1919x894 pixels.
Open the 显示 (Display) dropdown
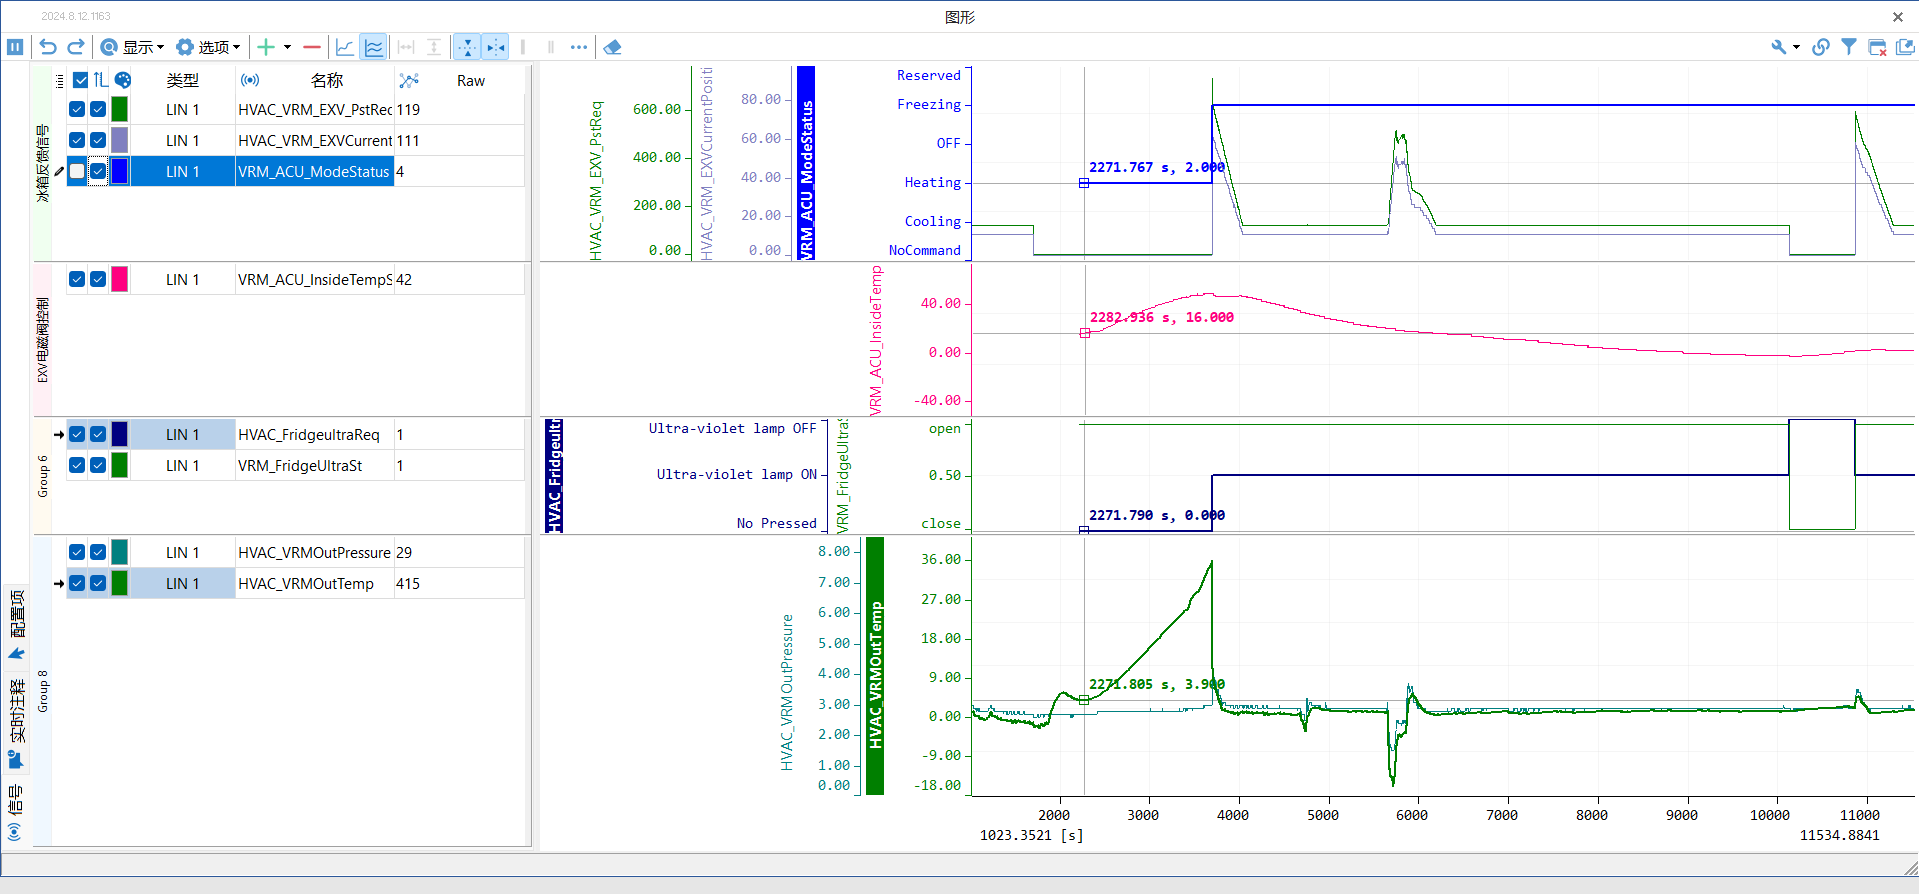click(x=133, y=47)
